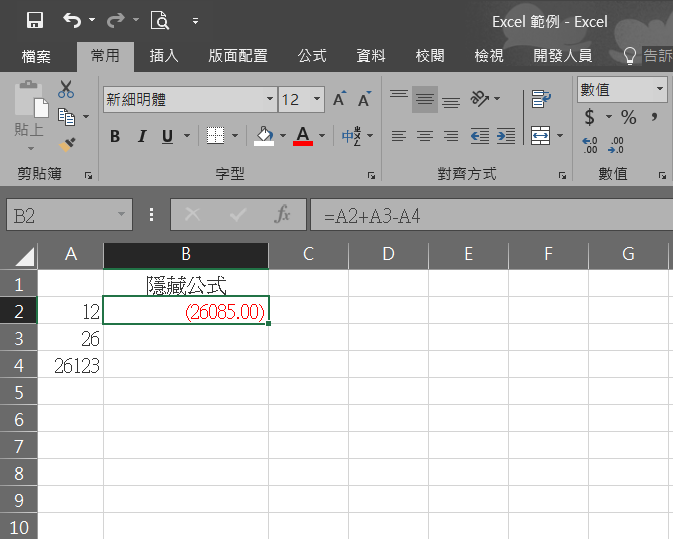Click the Redo arrow icon

116,20
